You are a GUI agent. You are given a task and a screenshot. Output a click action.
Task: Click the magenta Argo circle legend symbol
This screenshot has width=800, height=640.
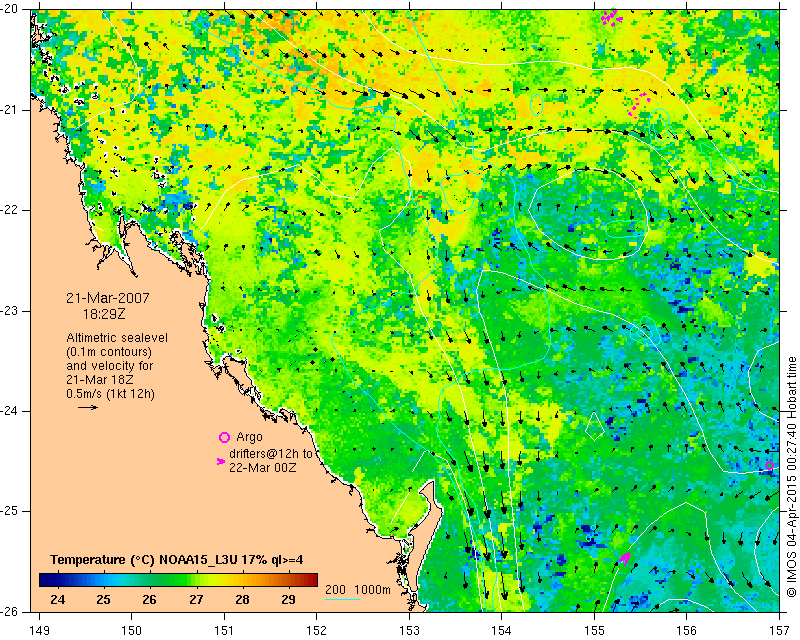pos(224,437)
